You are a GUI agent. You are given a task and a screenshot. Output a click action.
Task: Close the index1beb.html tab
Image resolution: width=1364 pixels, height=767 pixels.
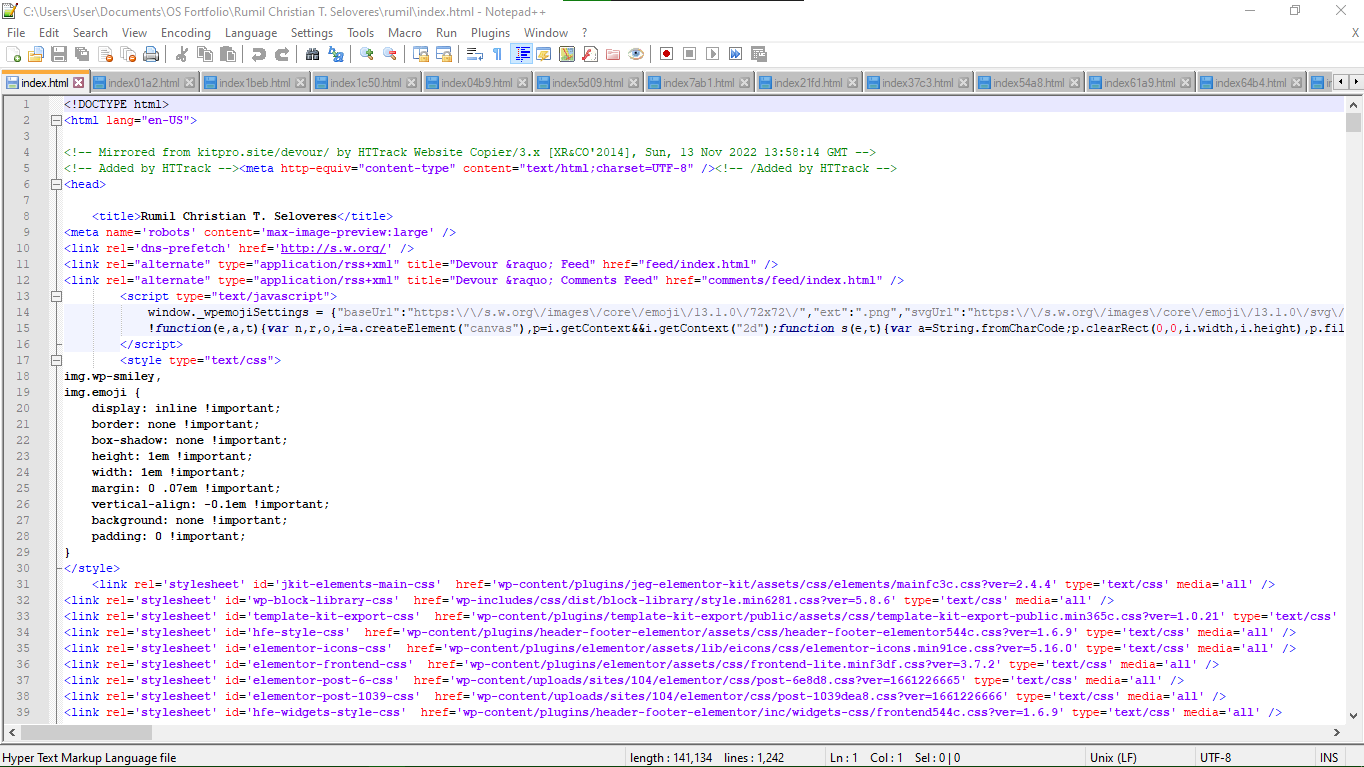click(300, 81)
